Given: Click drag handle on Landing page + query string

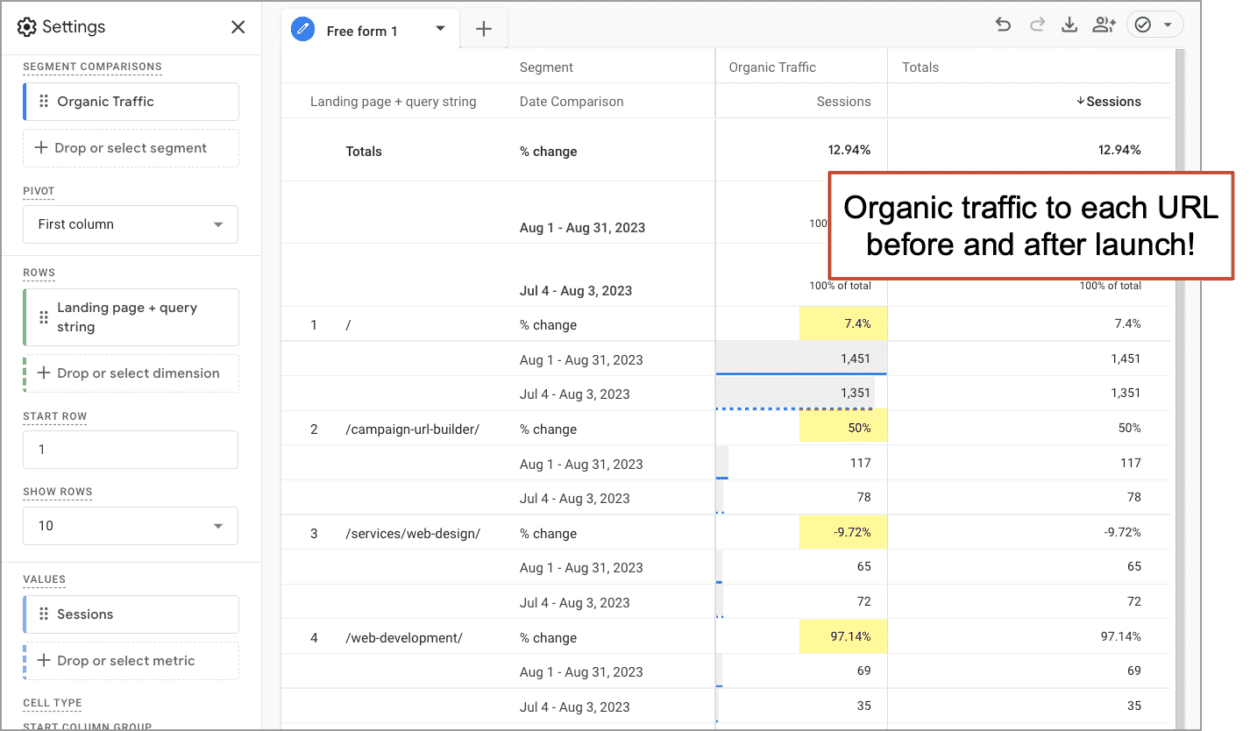Looking at the screenshot, I should (x=42, y=317).
